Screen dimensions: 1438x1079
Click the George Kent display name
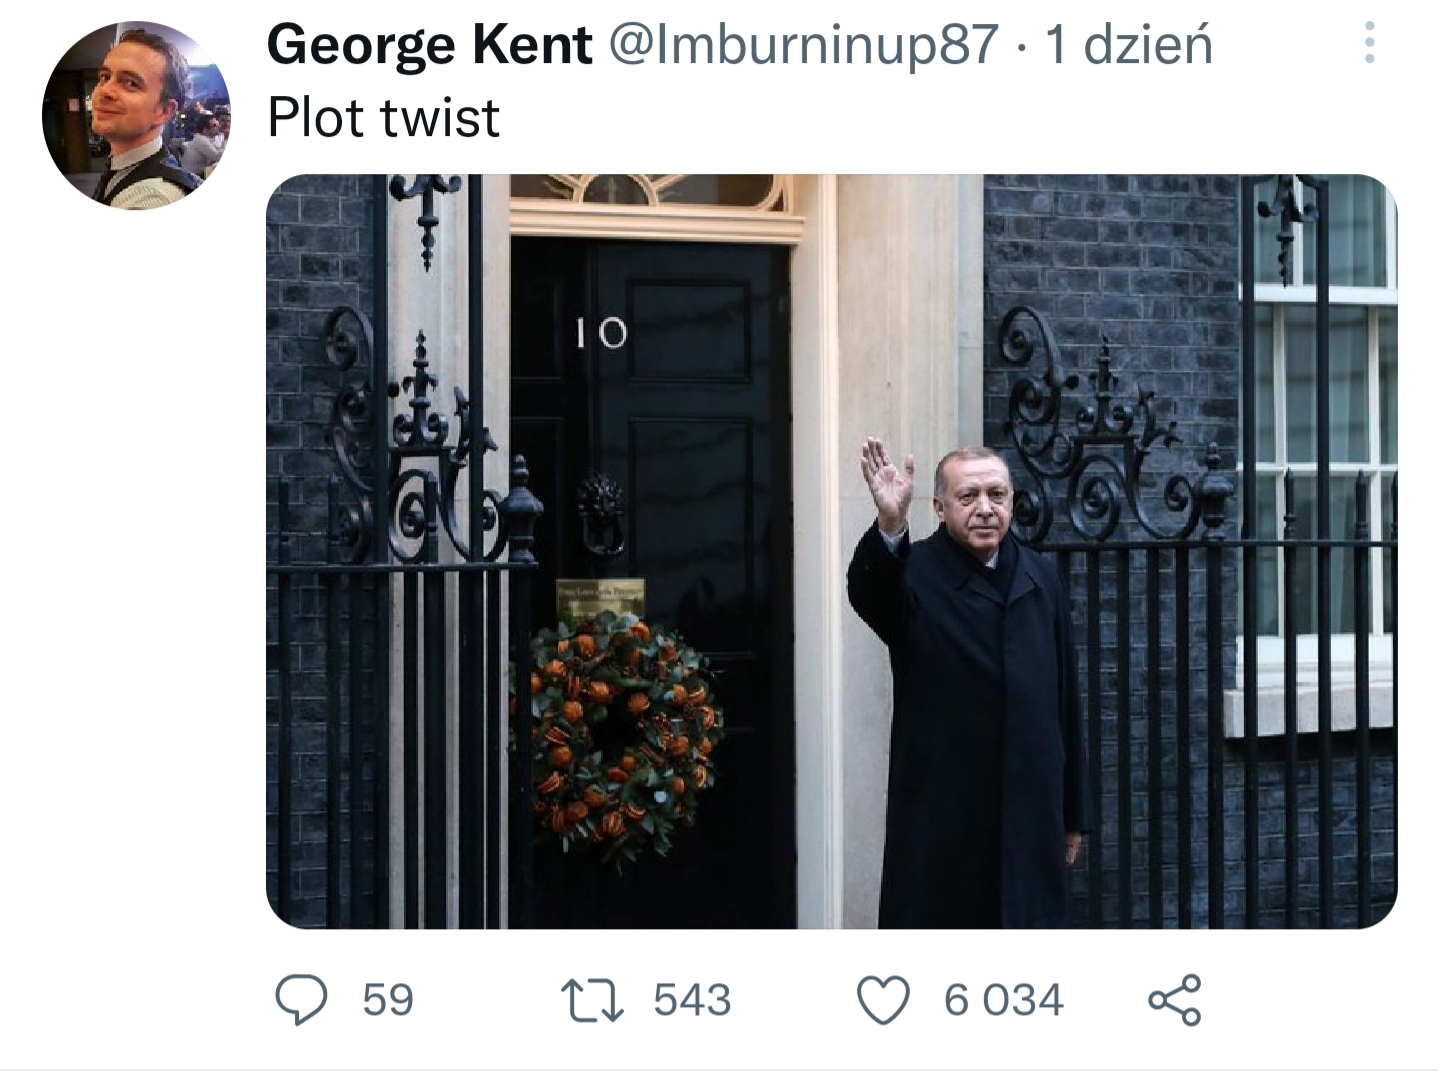[430, 45]
